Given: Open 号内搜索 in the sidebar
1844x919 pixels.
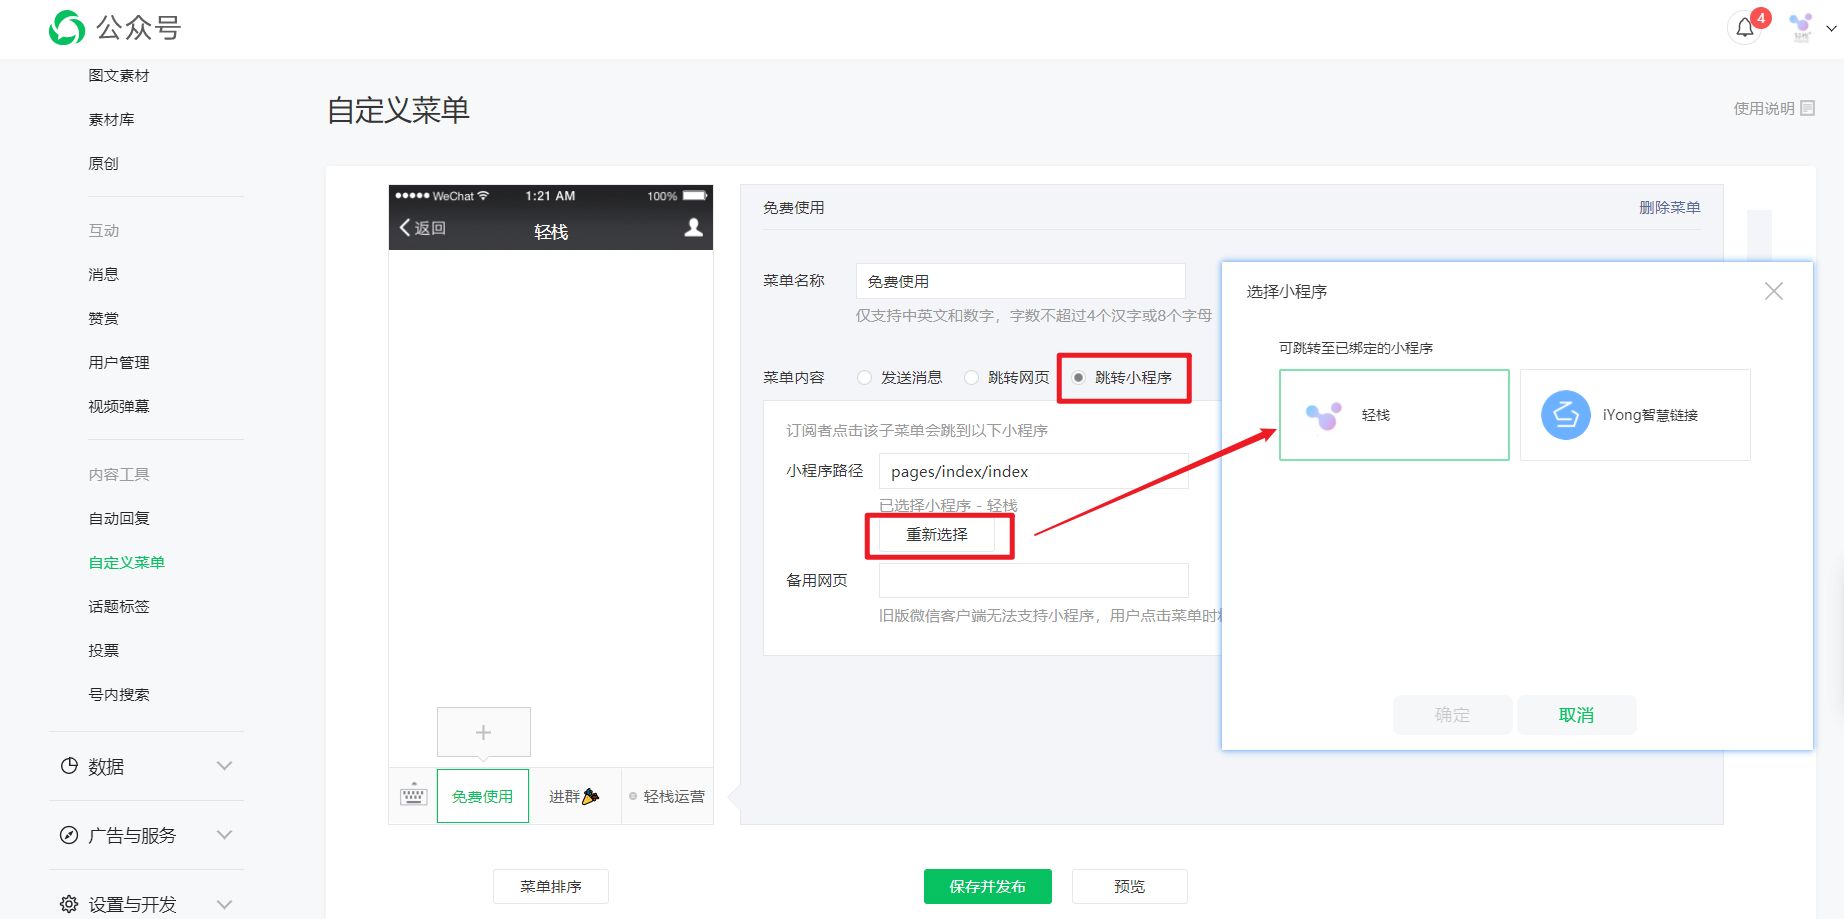Looking at the screenshot, I should point(119,694).
